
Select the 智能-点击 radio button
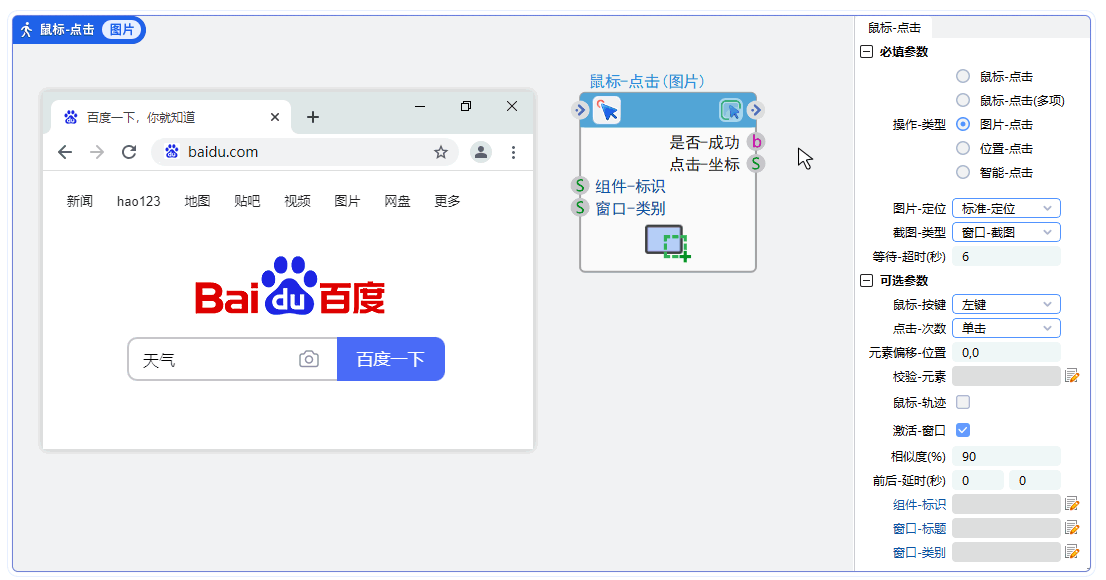point(963,172)
